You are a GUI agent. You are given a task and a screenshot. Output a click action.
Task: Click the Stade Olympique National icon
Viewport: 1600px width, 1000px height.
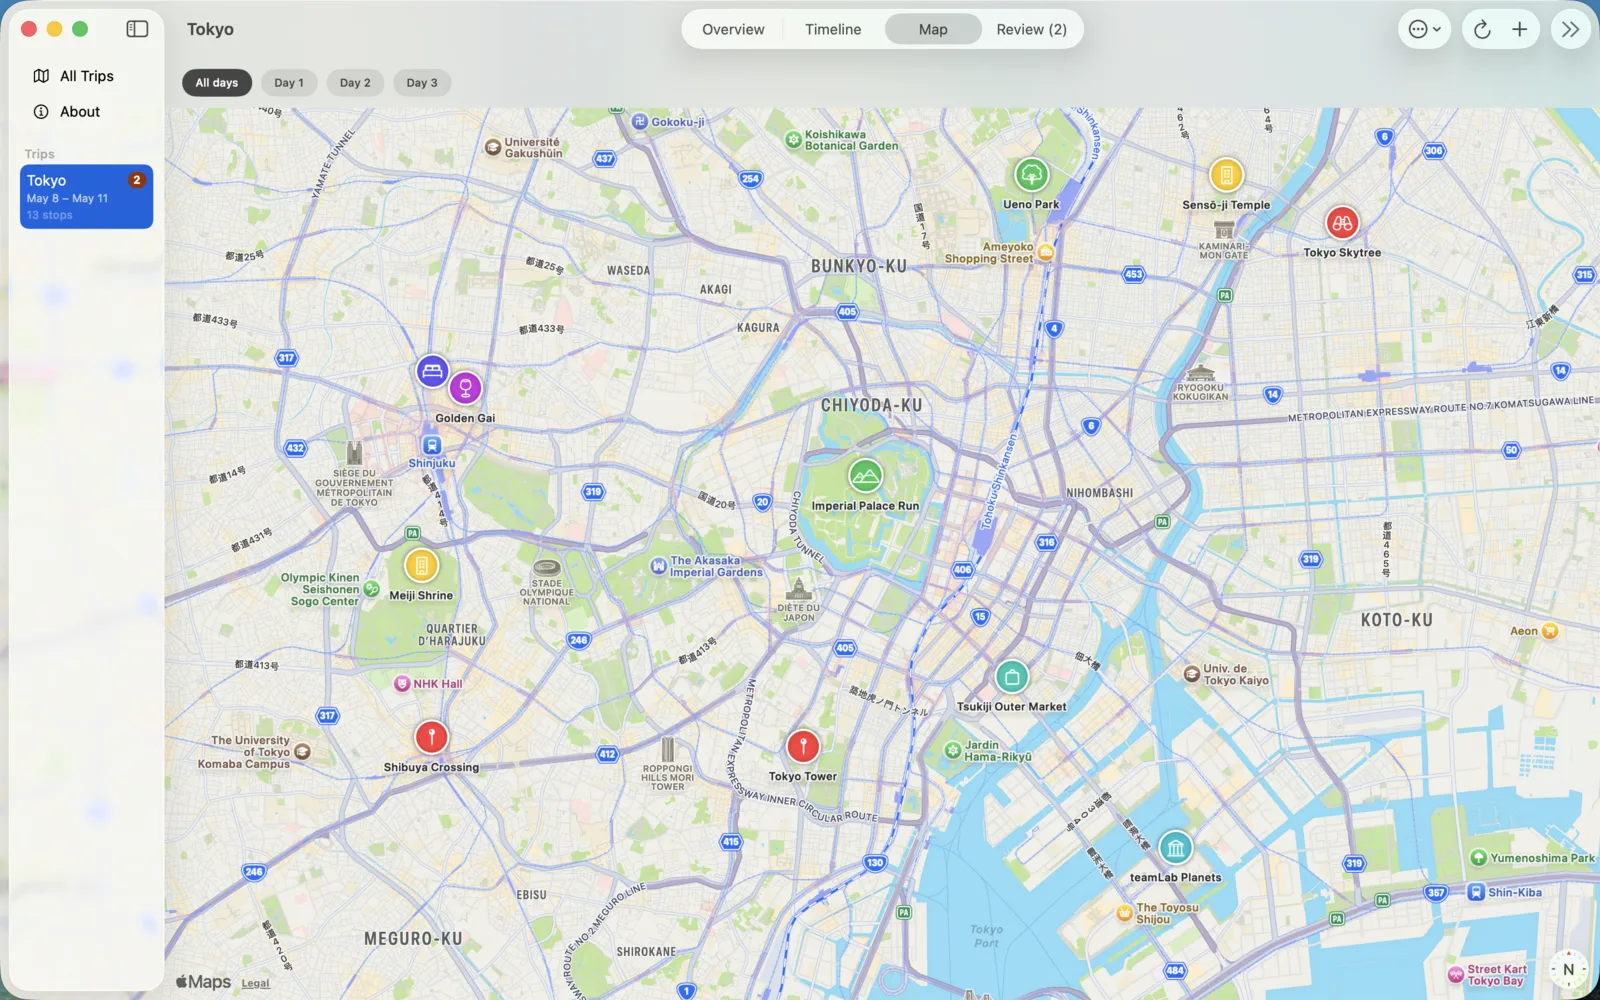point(546,568)
